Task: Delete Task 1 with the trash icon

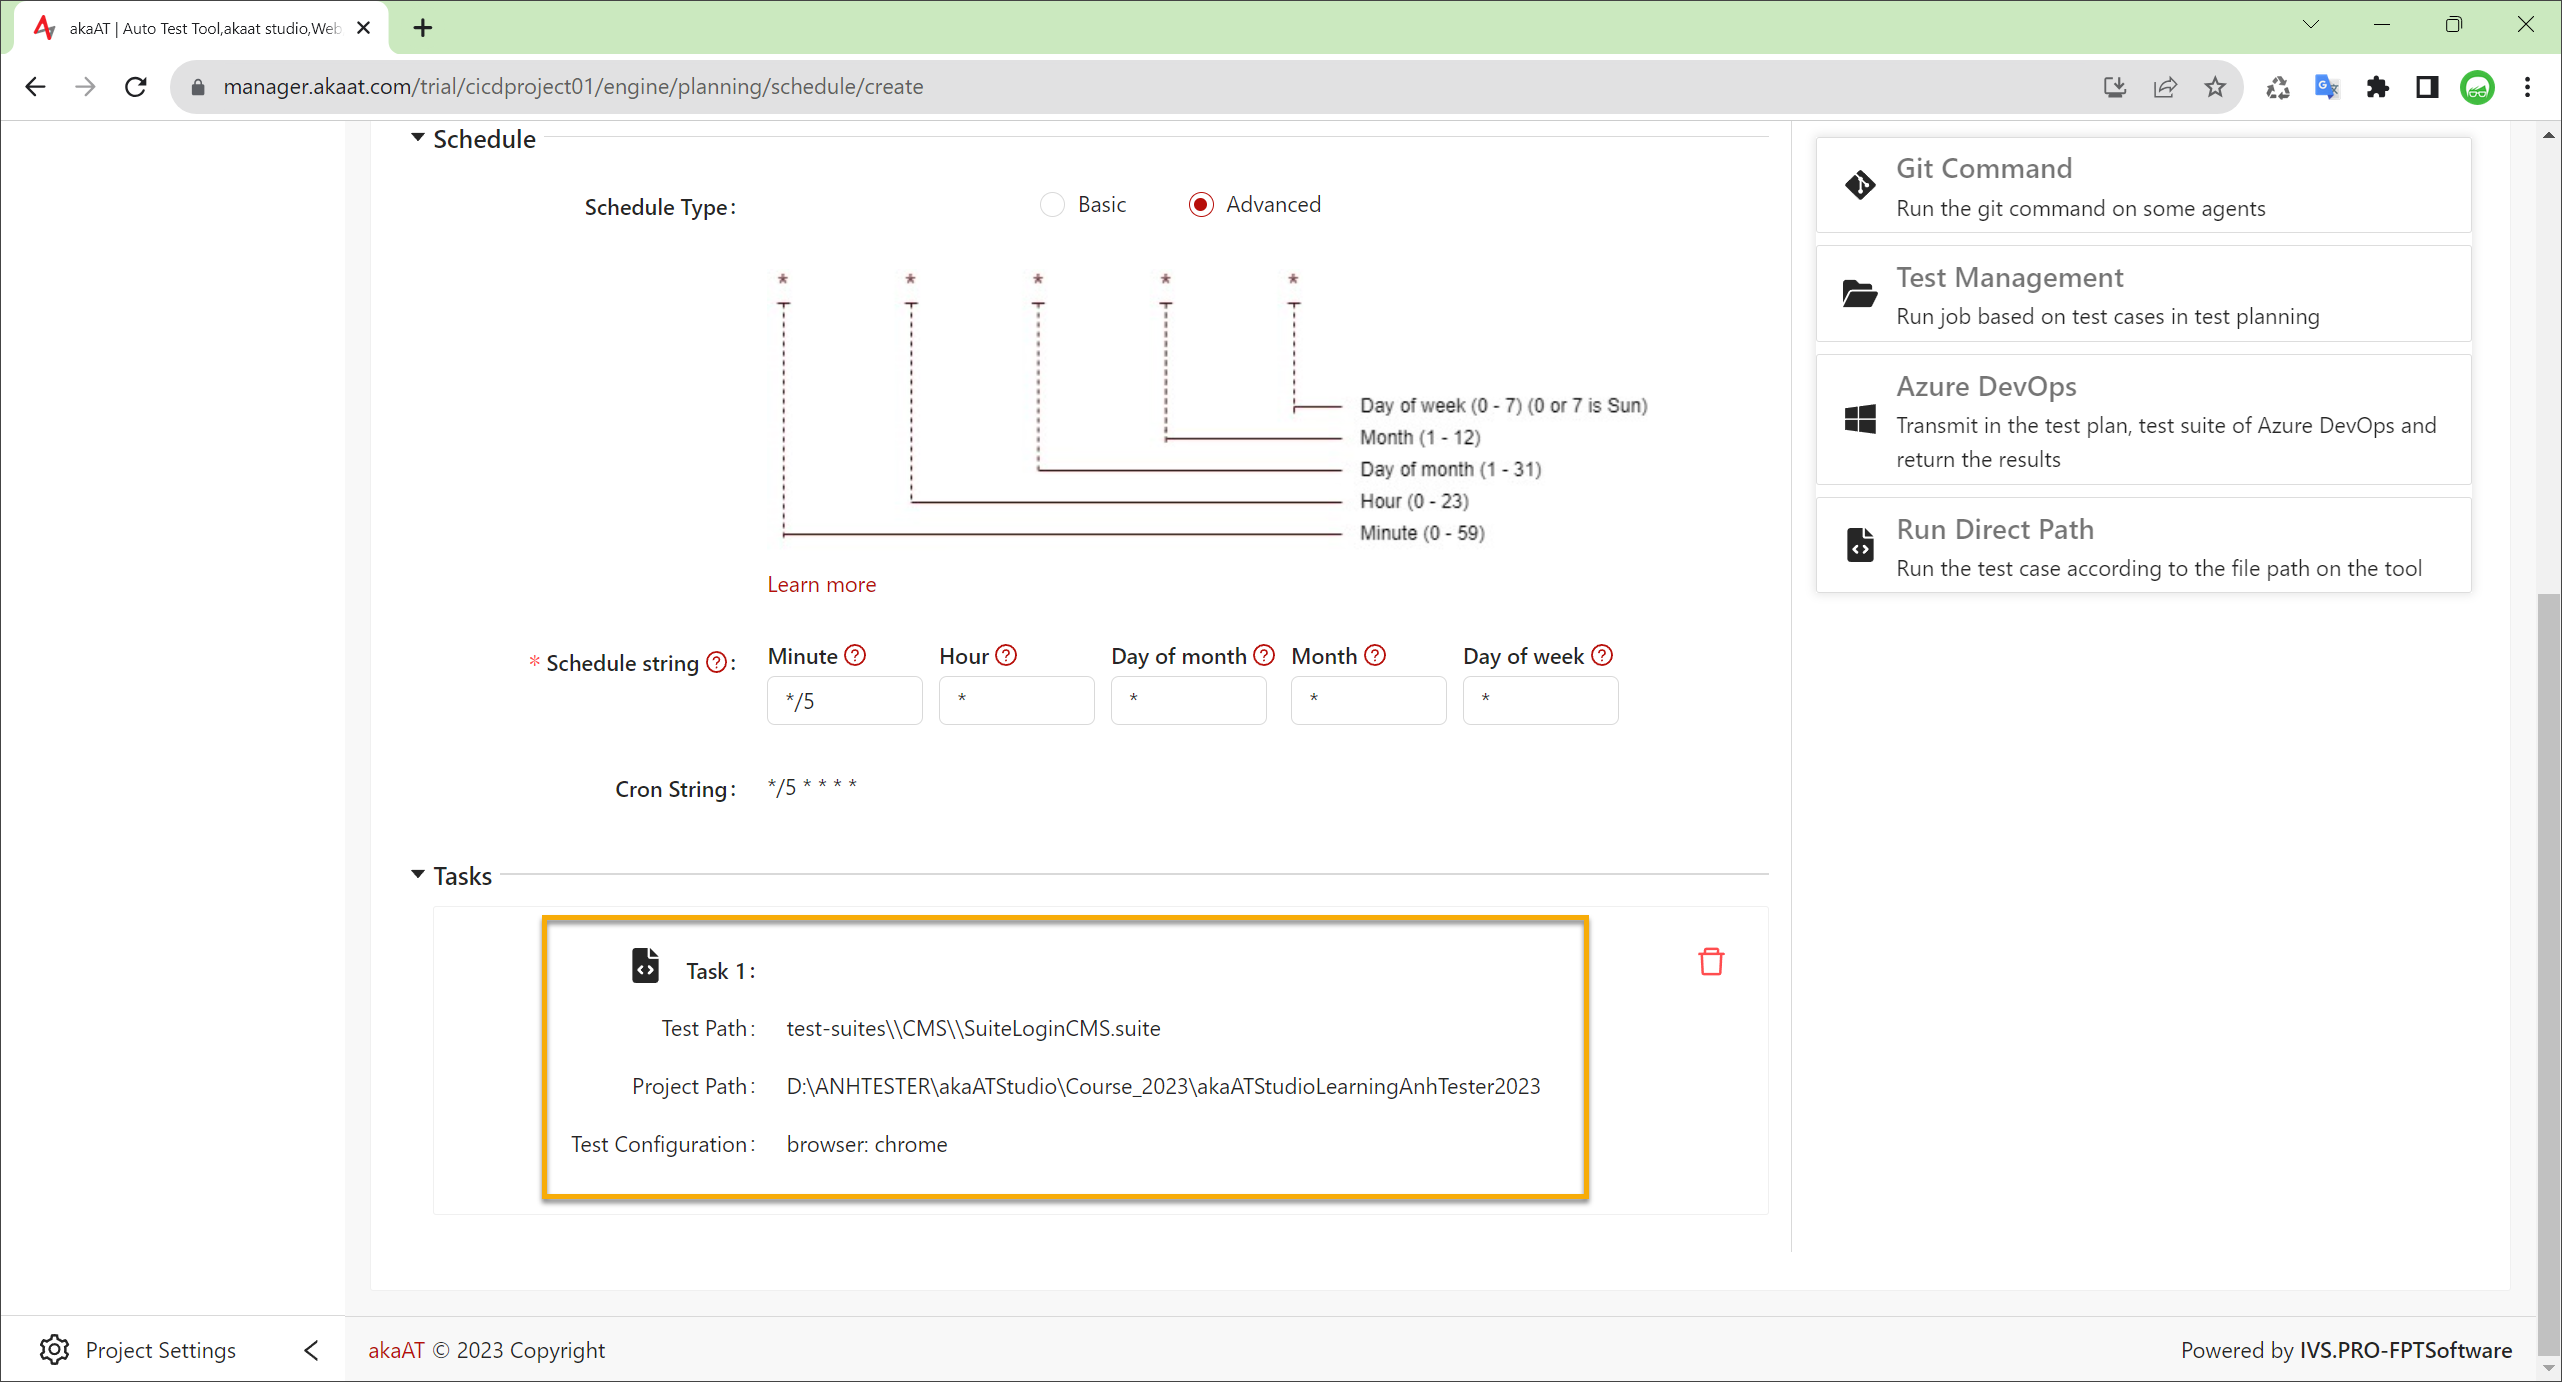Action: pos(1711,962)
